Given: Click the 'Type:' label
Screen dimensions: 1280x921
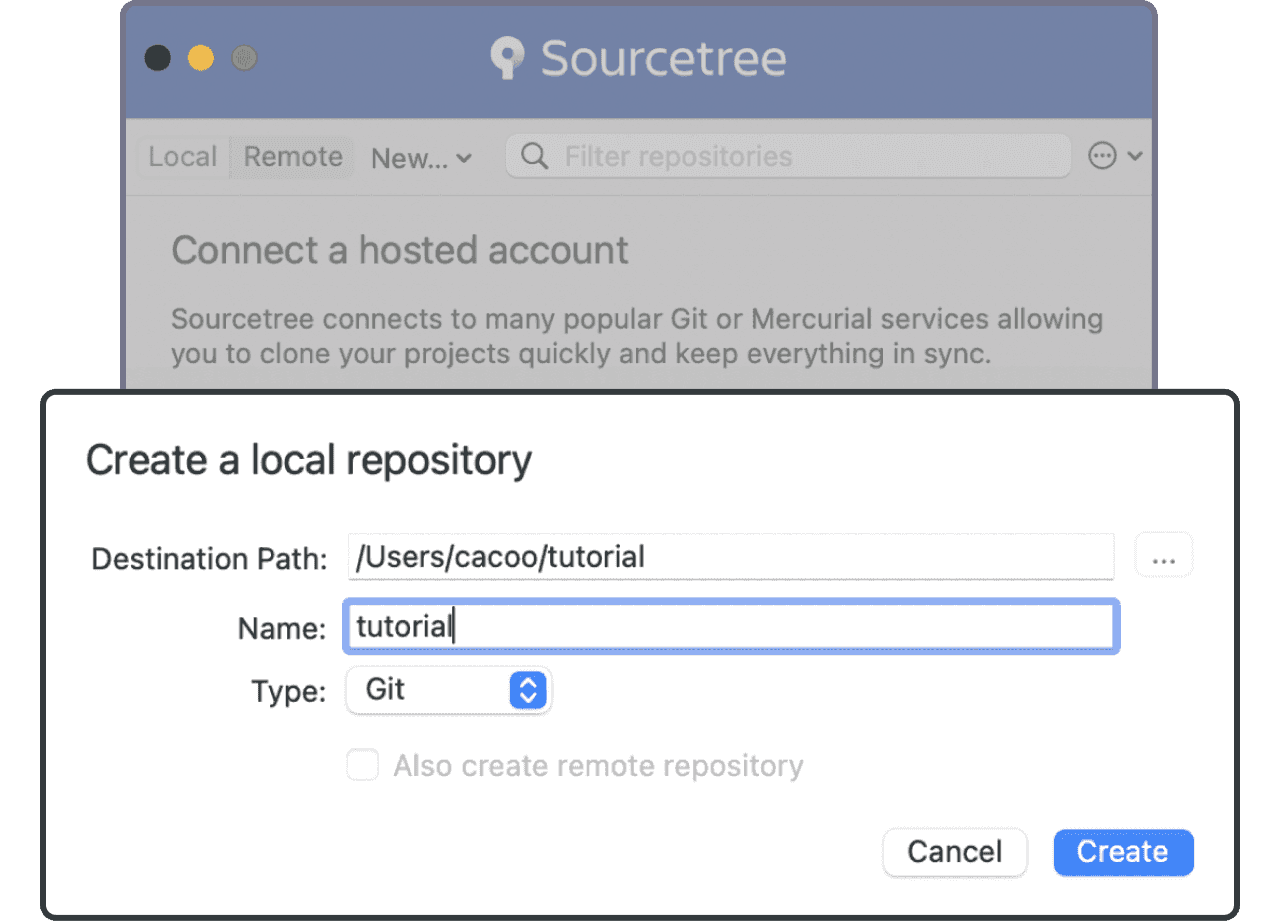Looking at the screenshot, I should point(289,691).
